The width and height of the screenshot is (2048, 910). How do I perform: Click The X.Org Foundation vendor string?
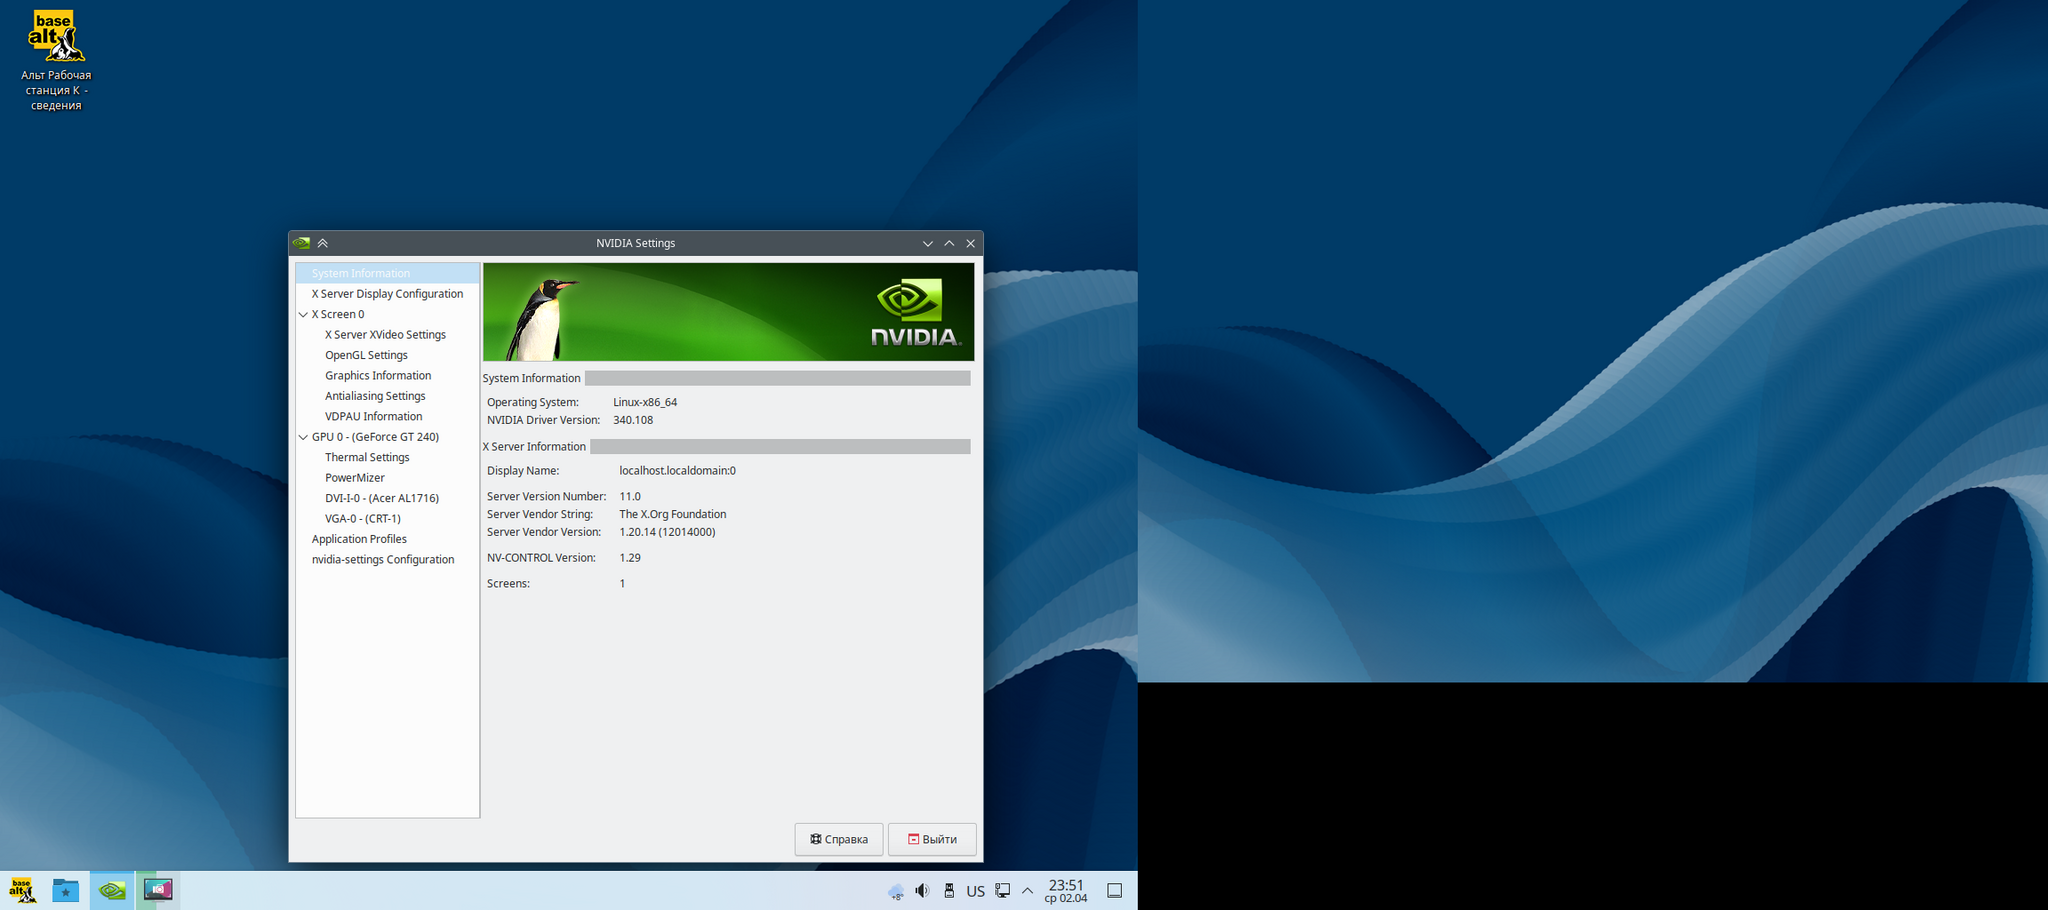pyautogui.click(x=673, y=514)
